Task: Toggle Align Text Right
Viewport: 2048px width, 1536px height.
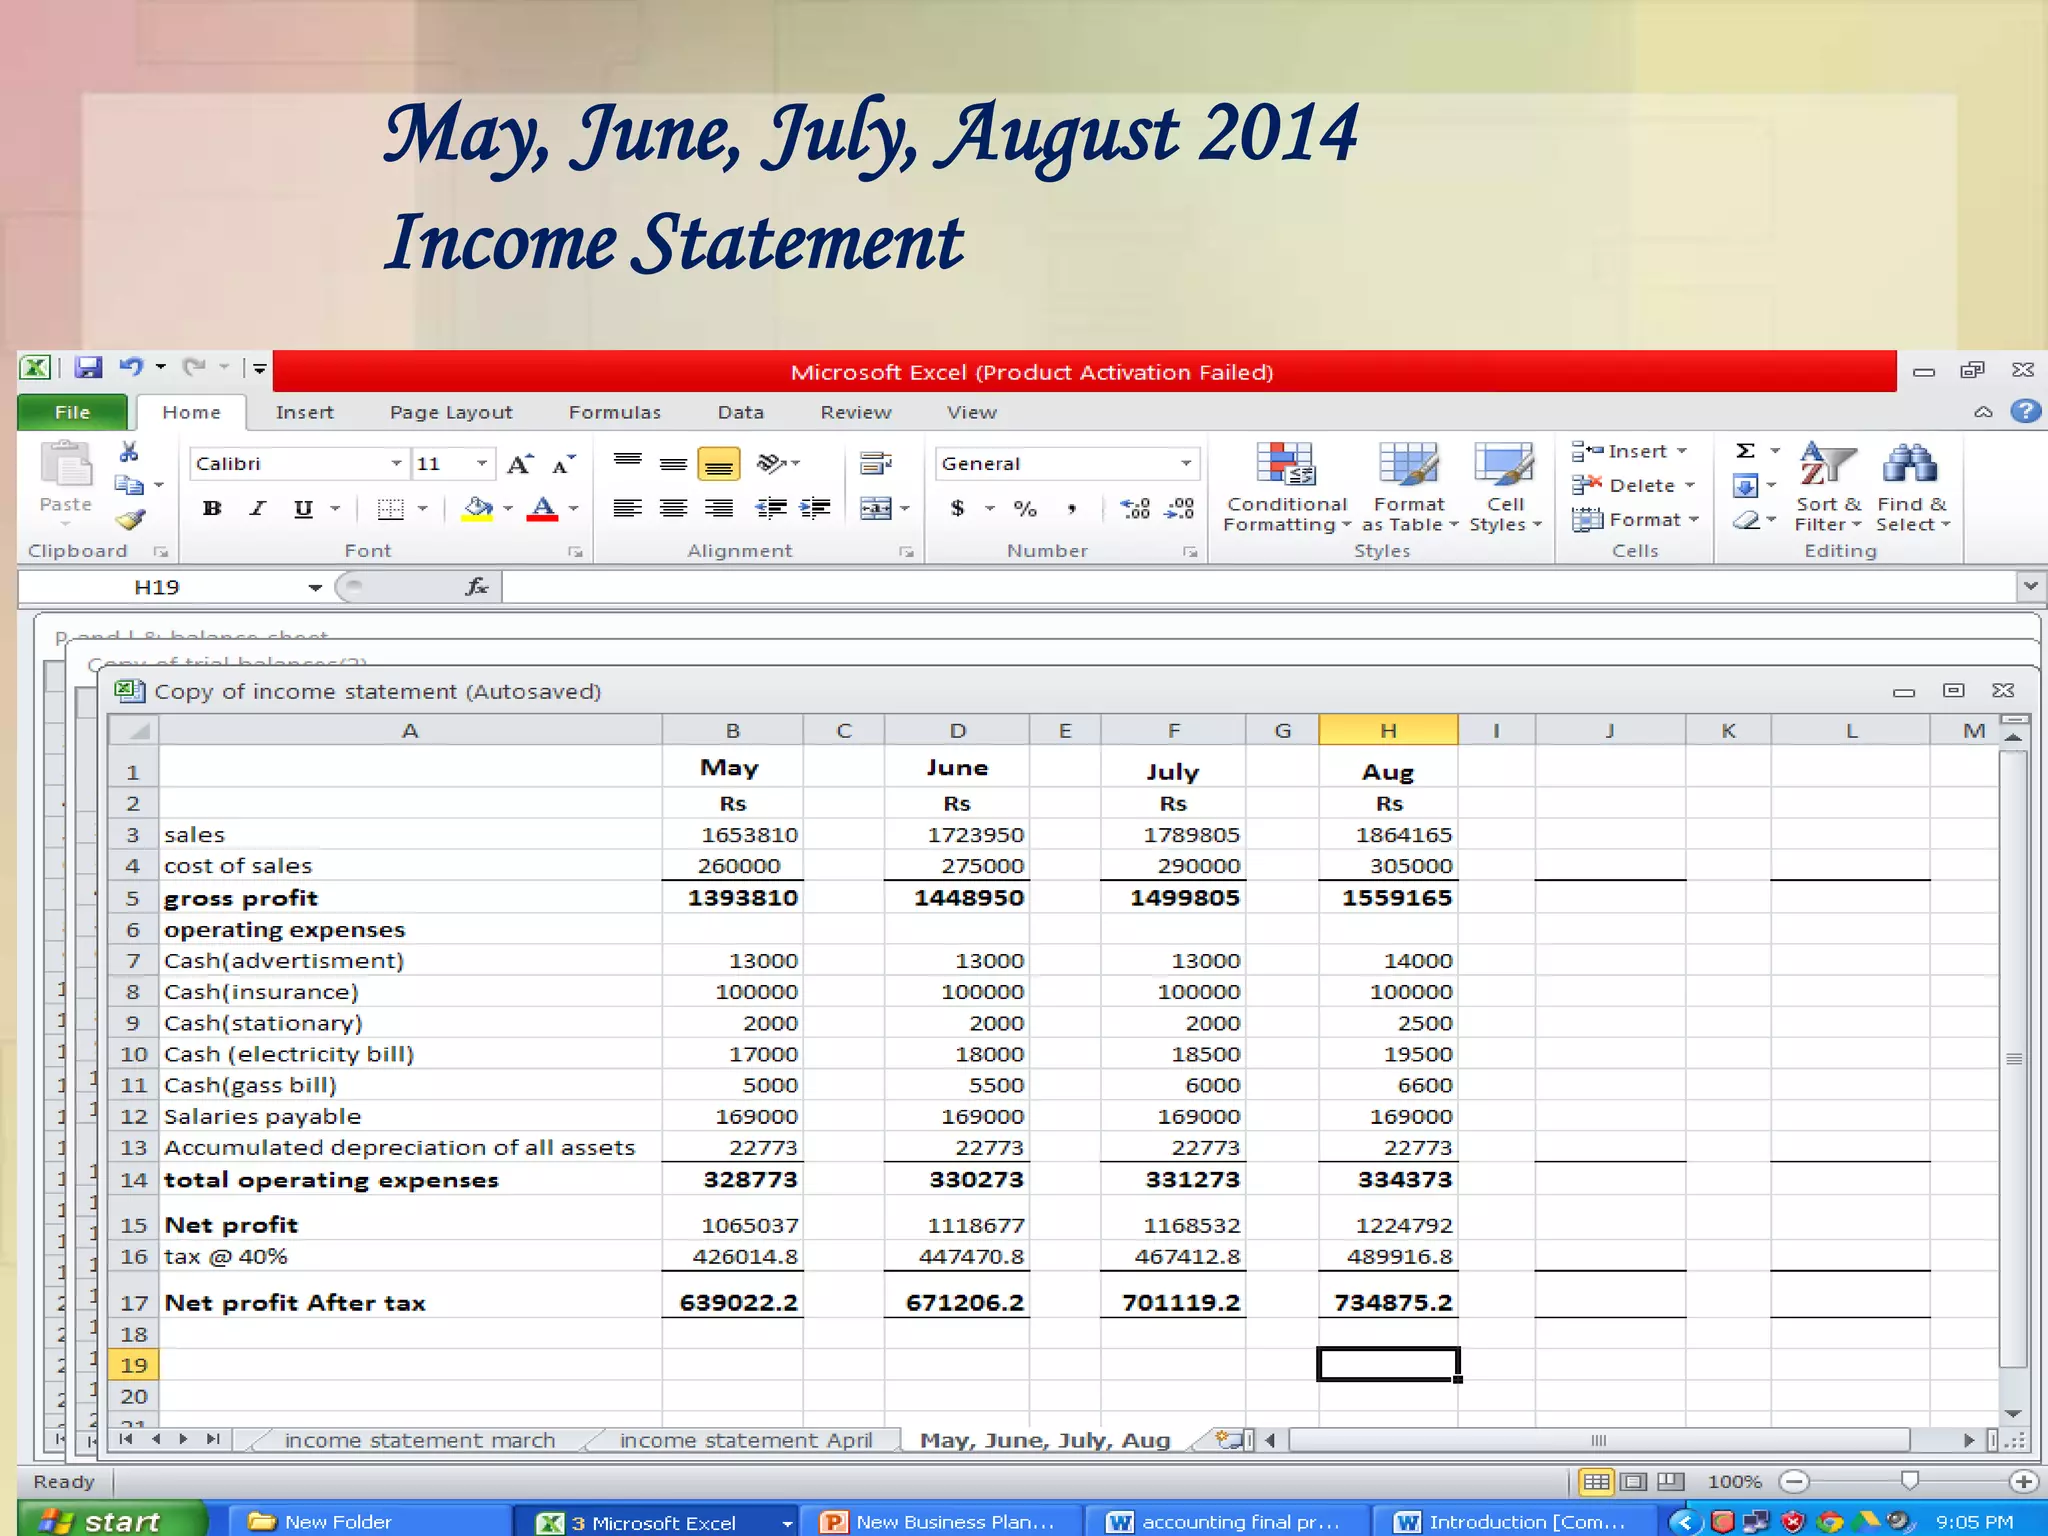Action: [x=718, y=509]
